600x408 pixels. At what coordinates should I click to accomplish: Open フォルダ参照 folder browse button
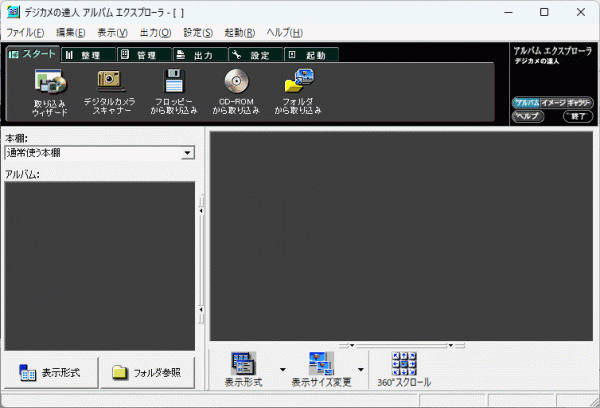coord(148,372)
